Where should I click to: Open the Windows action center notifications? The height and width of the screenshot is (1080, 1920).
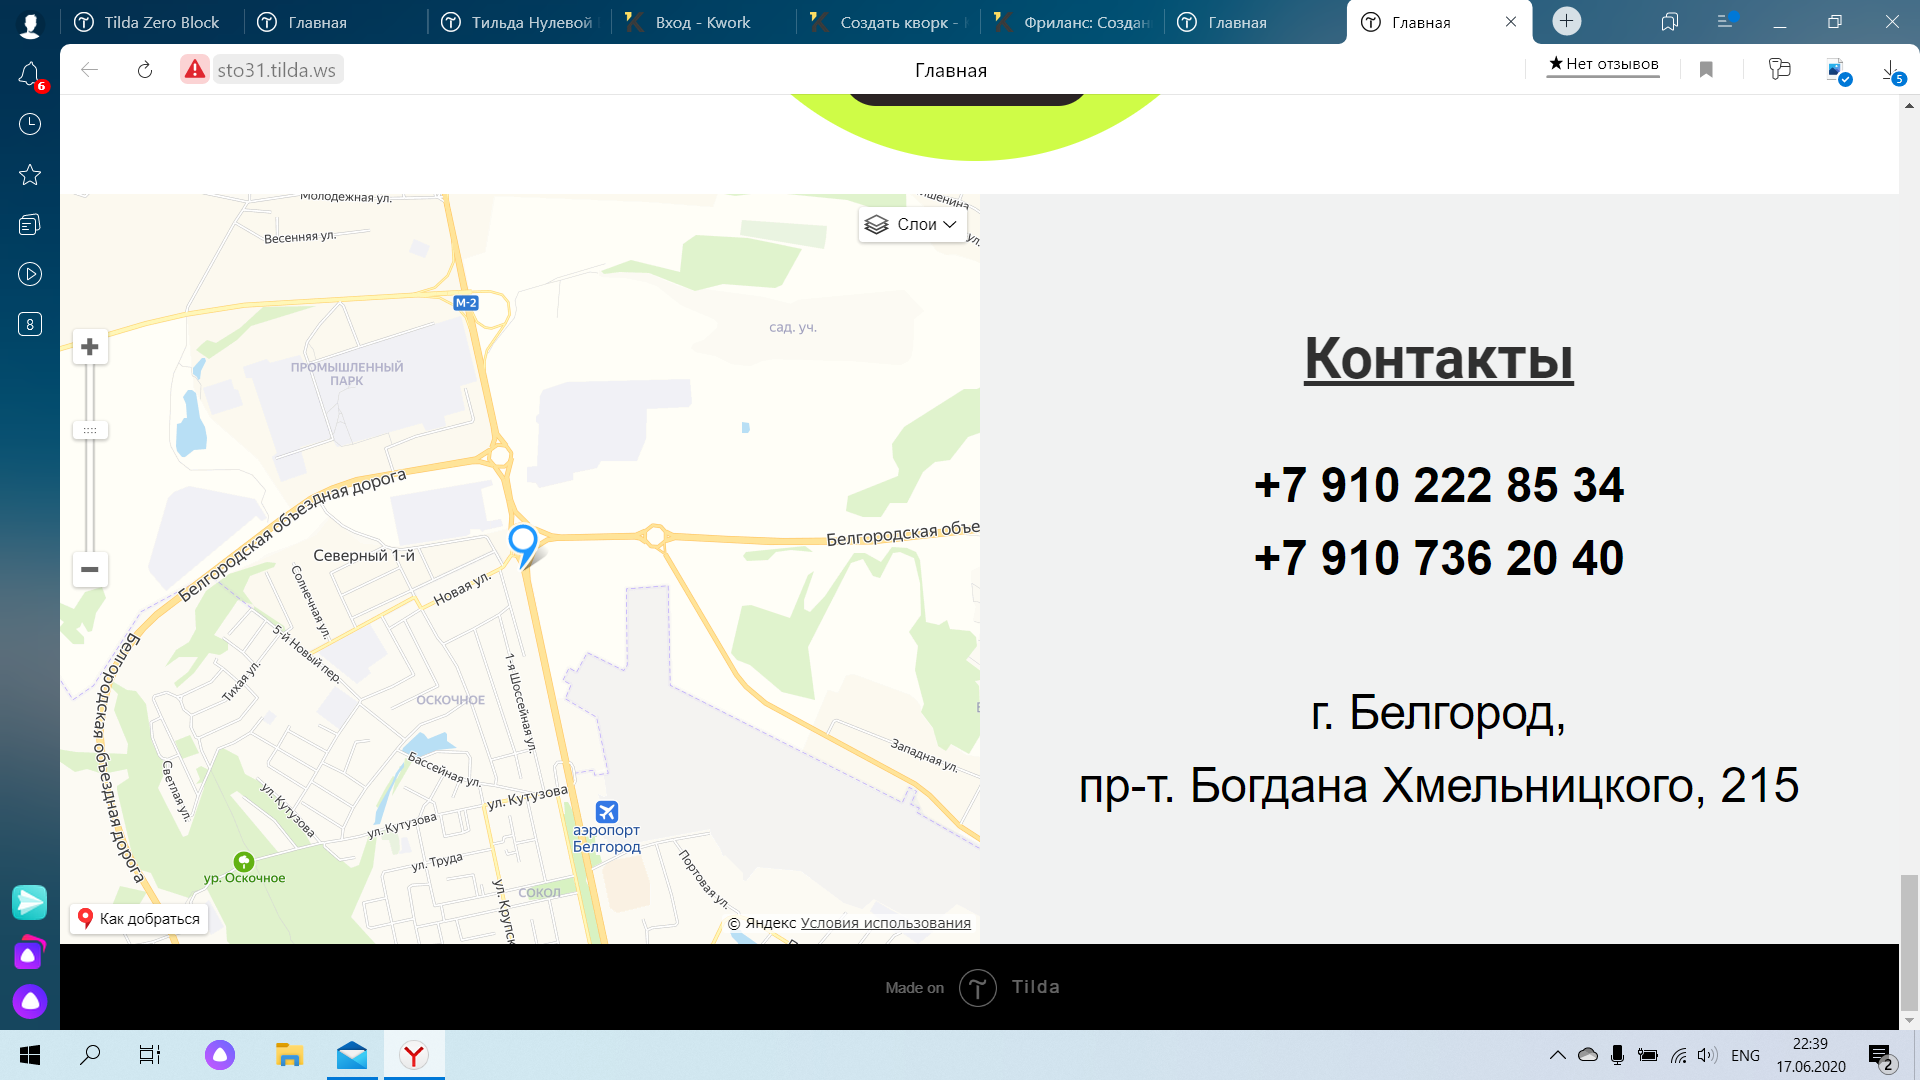[1881, 1056]
